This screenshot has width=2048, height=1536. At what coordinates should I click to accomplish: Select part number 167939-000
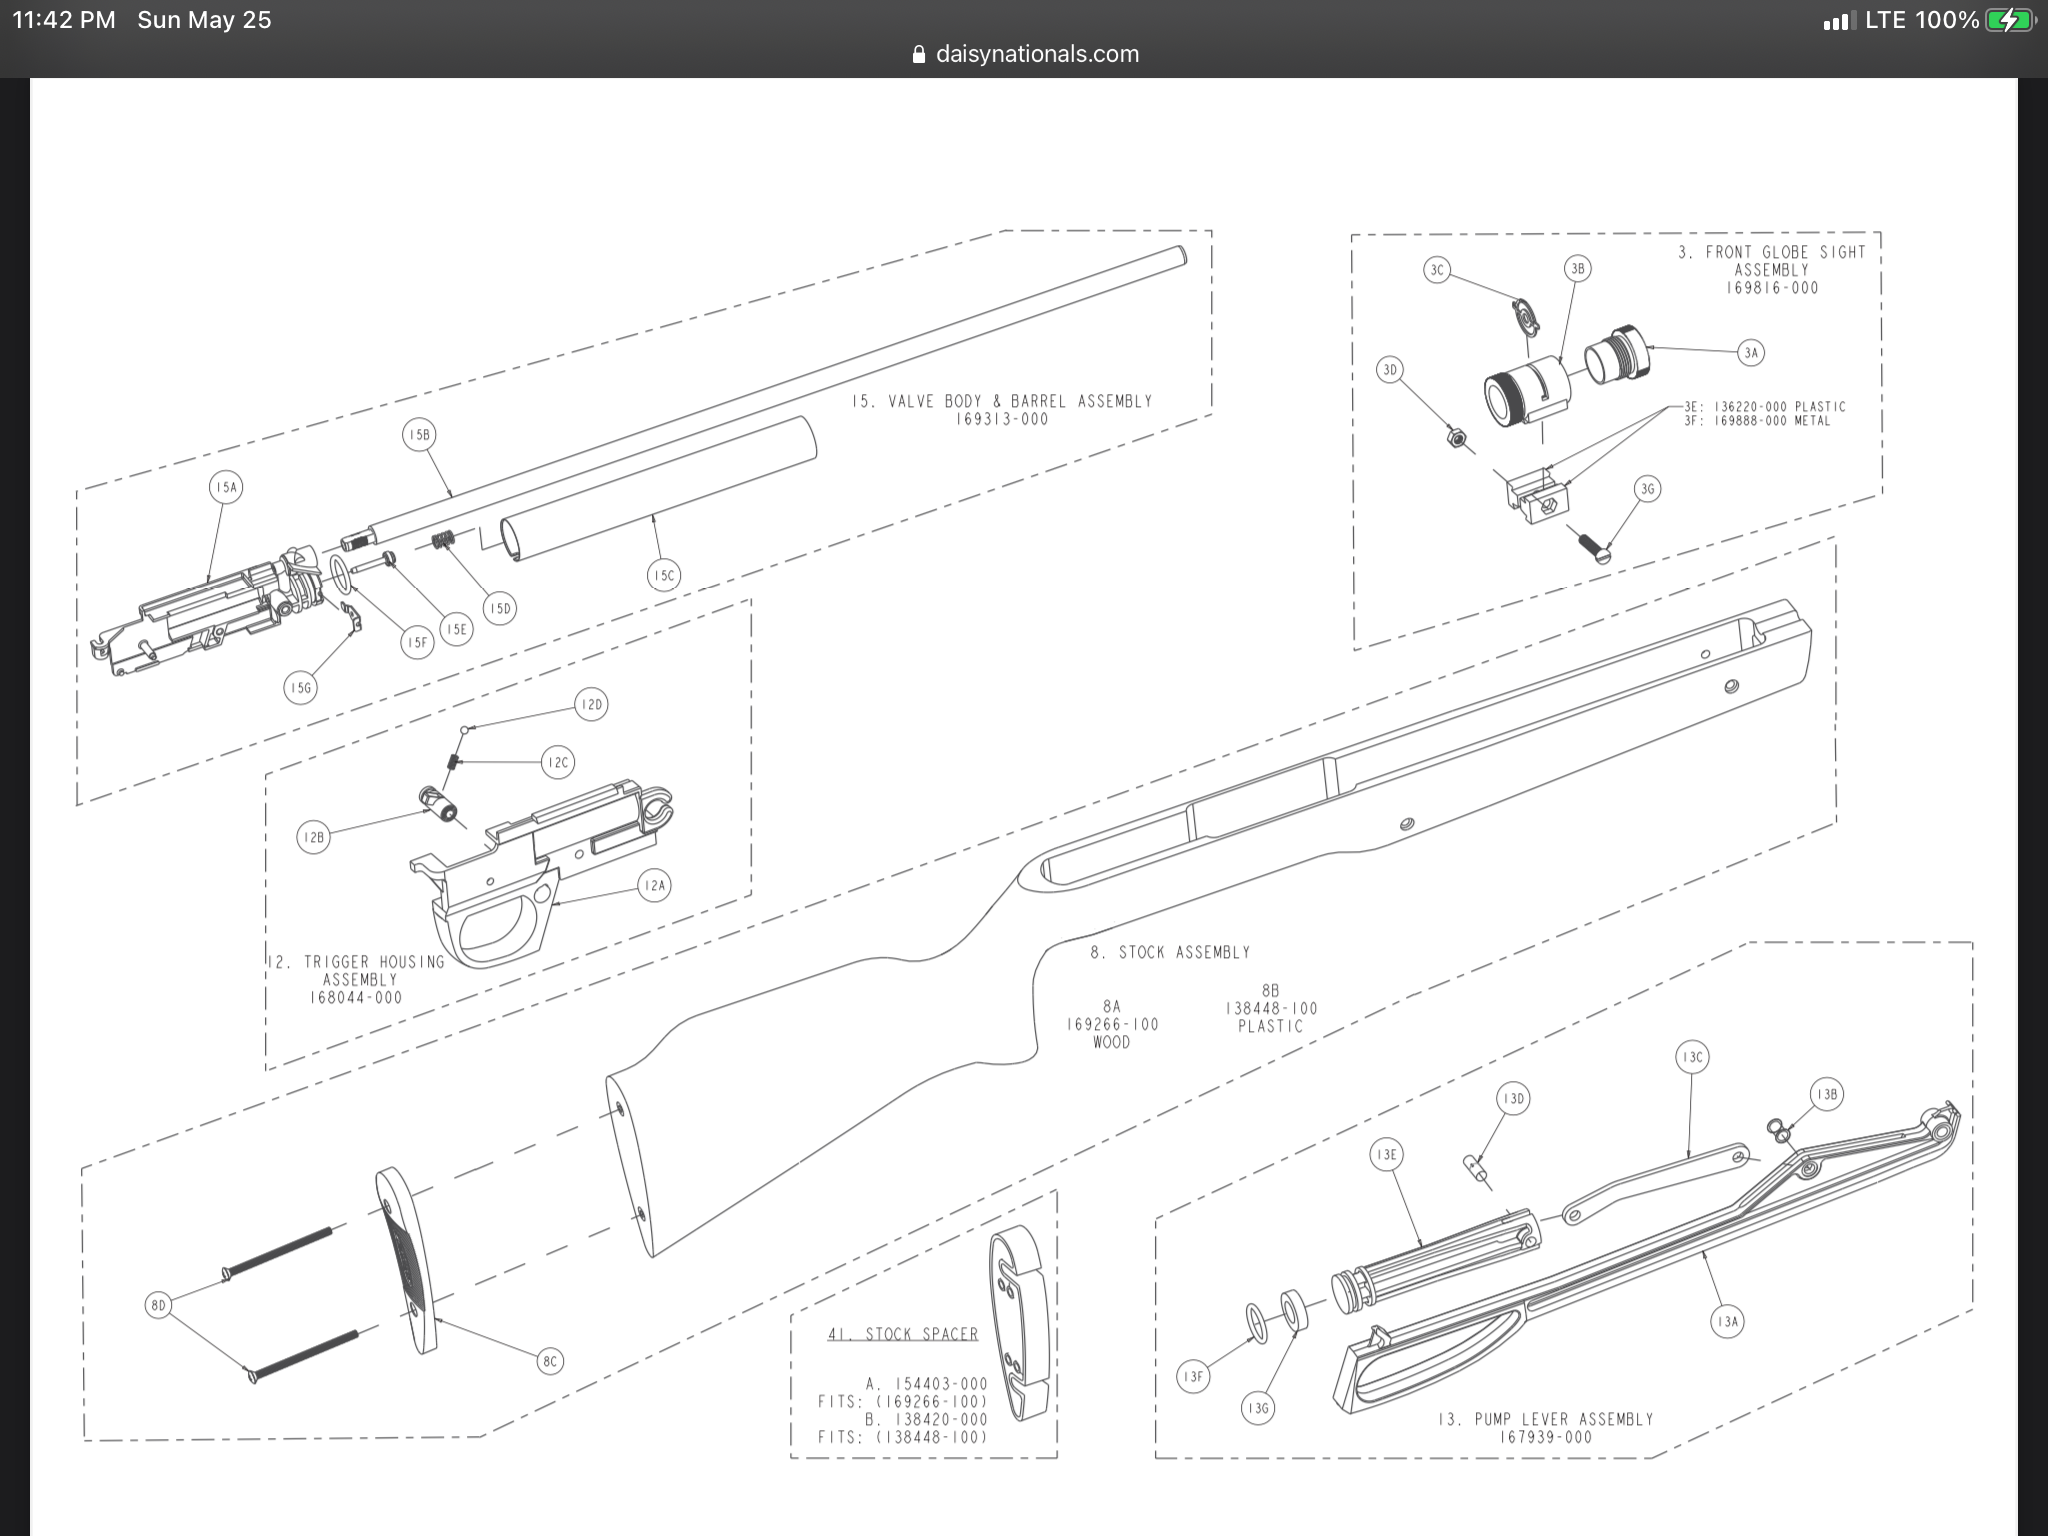(1545, 1438)
